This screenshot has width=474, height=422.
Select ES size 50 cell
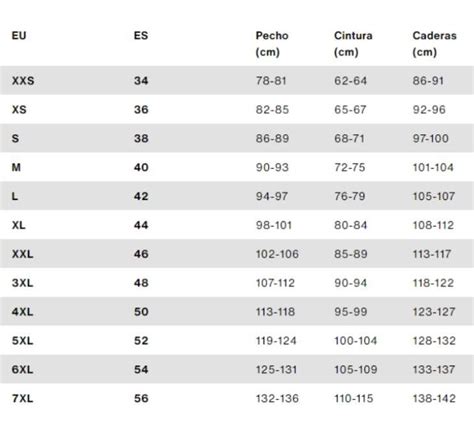pos(141,312)
